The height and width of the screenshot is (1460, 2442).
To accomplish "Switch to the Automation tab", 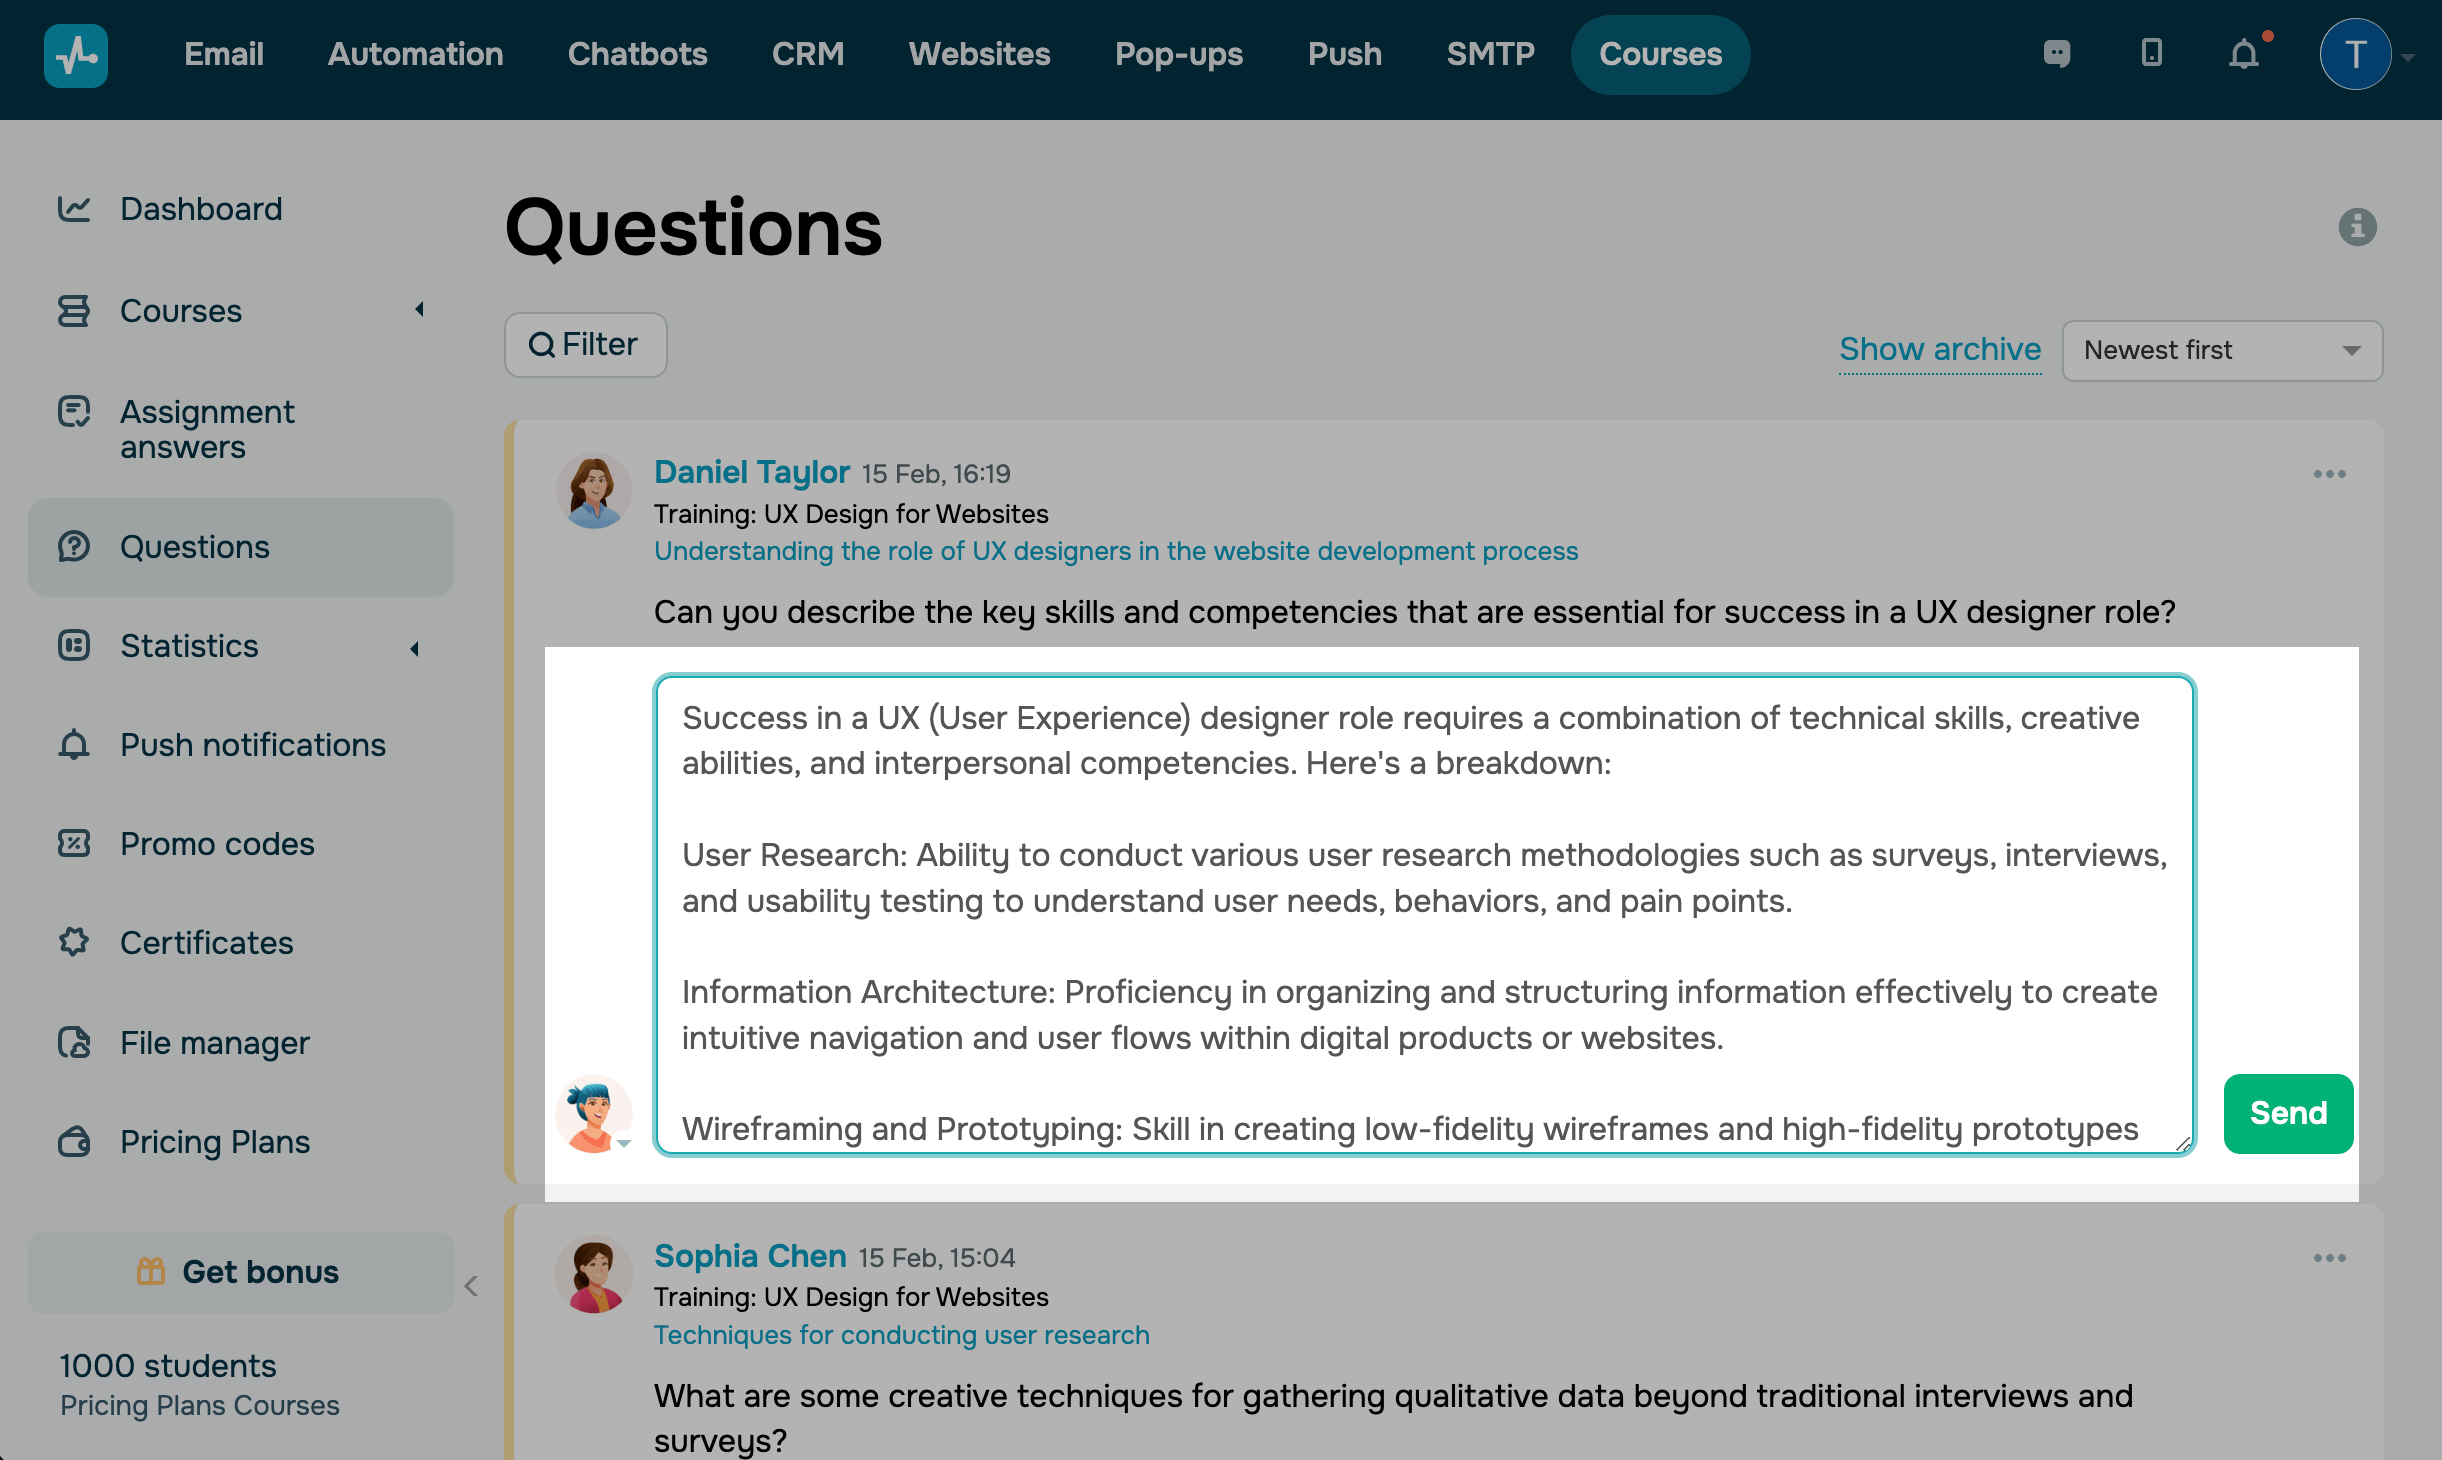I will click(415, 54).
